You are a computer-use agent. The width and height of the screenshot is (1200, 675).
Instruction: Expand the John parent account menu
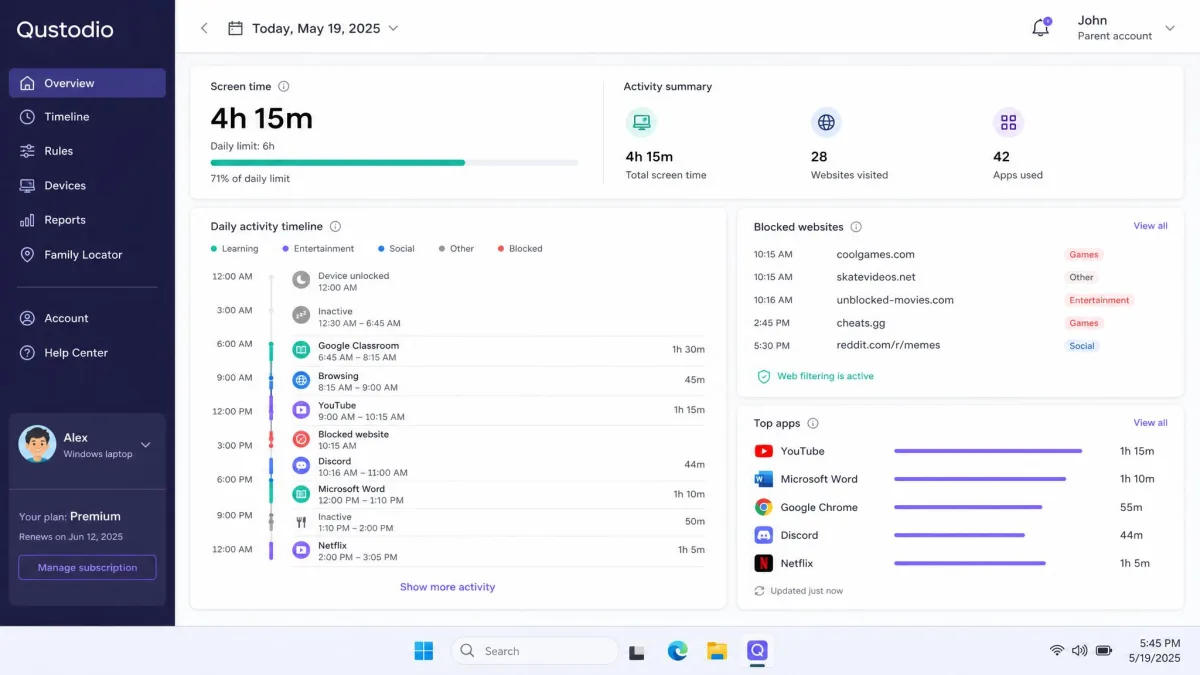tap(1170, 28)
